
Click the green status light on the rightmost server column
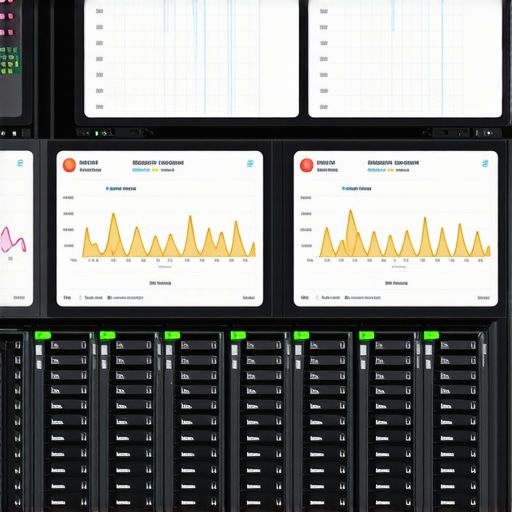pos(431,335)
